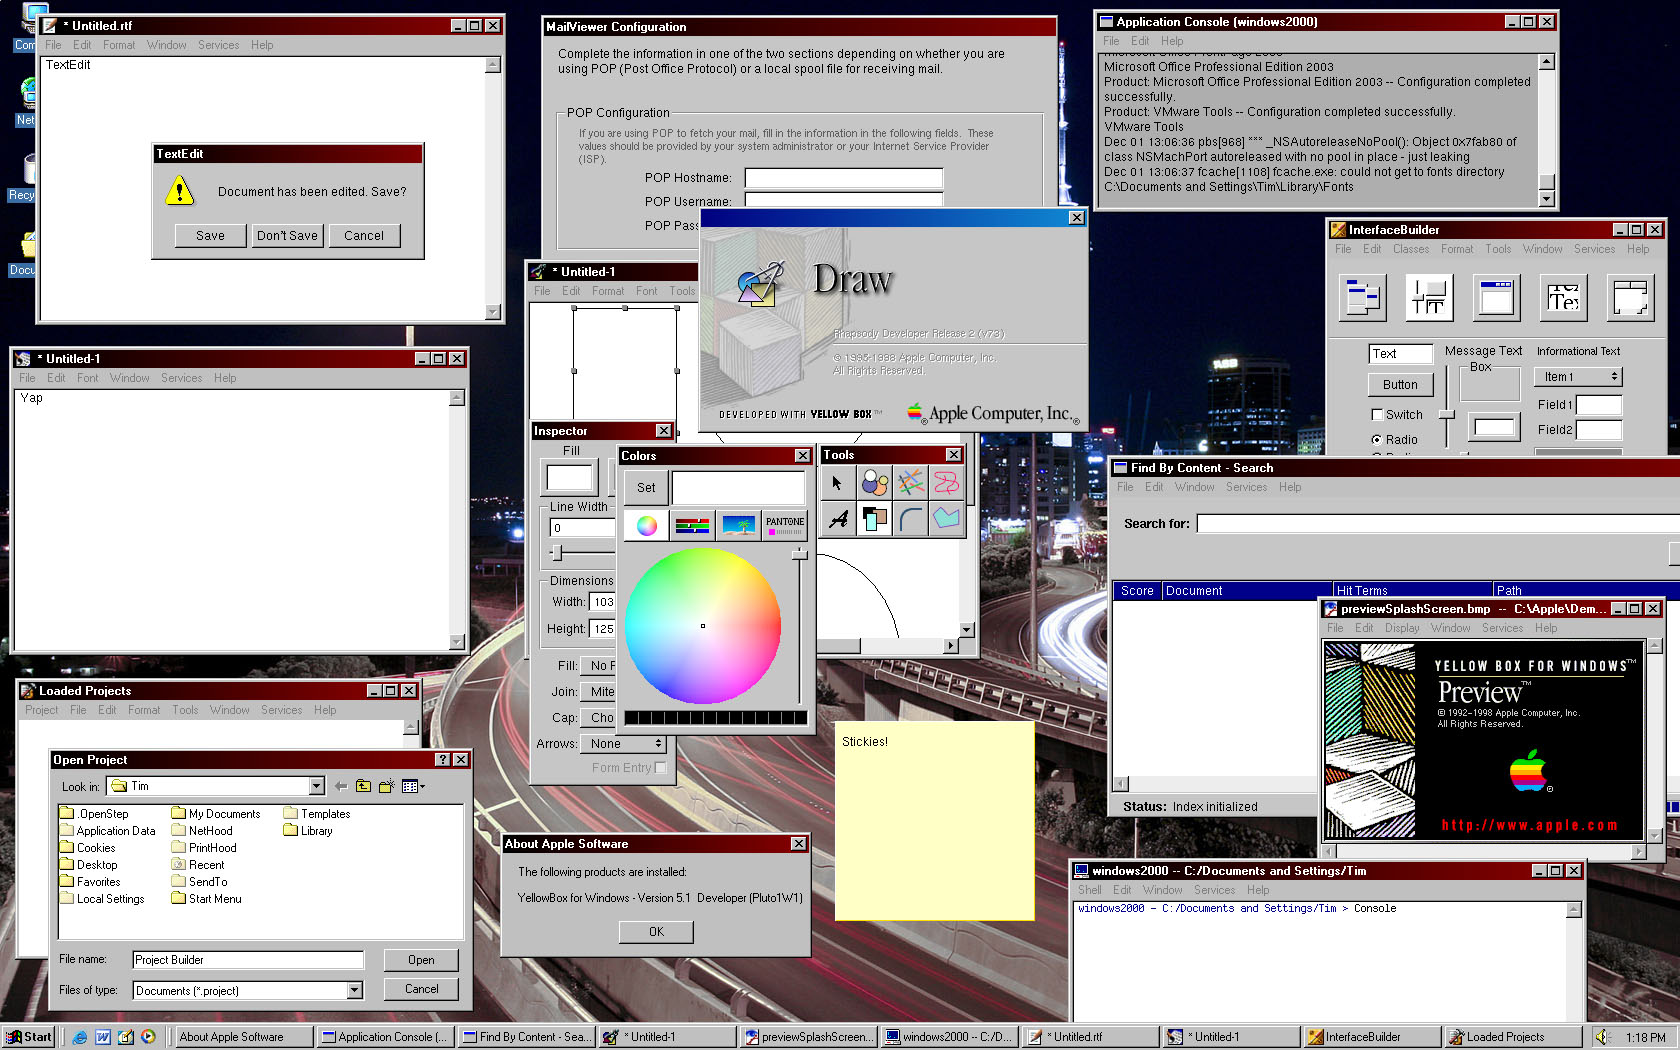Launch Microsoft Word from quick launch
1680x1050 pixels.
103,1037
